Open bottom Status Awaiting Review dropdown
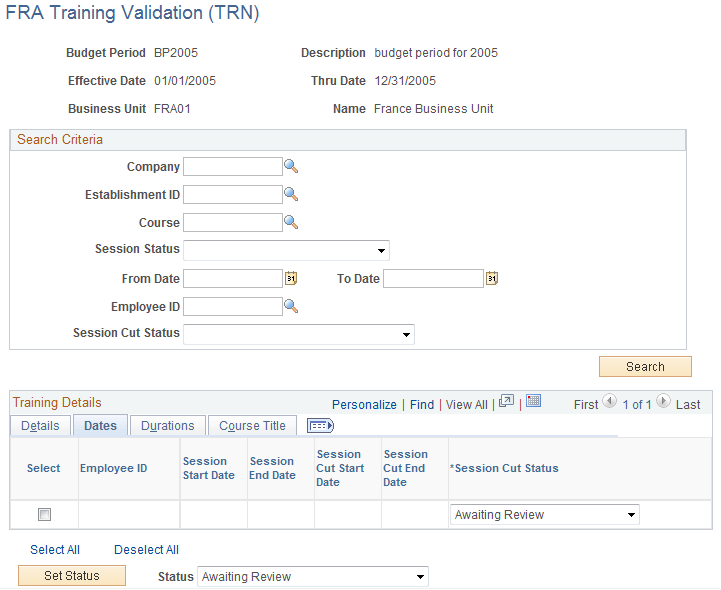 pos(313,576)
